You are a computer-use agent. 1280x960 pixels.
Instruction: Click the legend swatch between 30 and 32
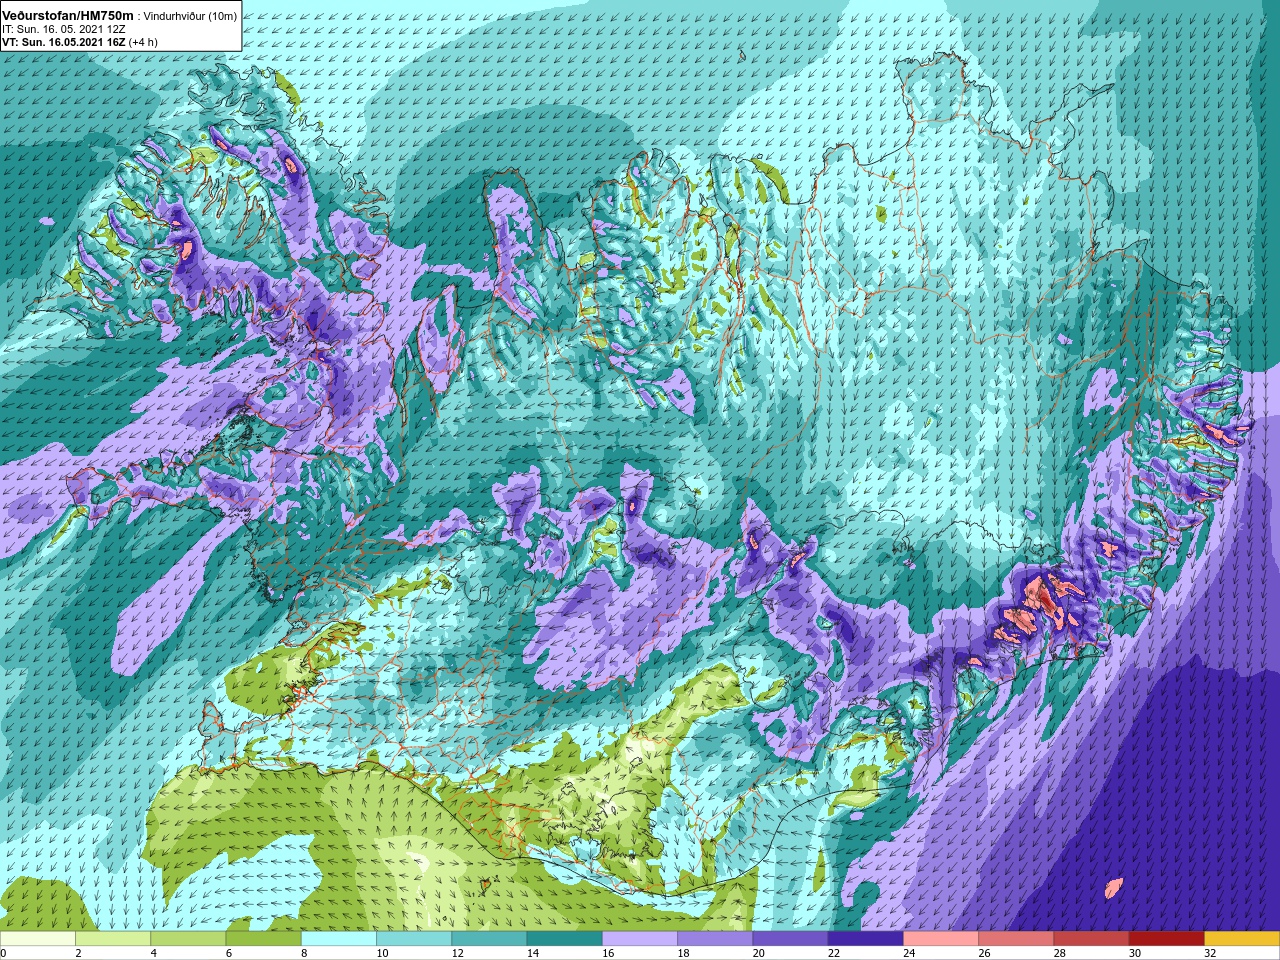(1167, 939)
